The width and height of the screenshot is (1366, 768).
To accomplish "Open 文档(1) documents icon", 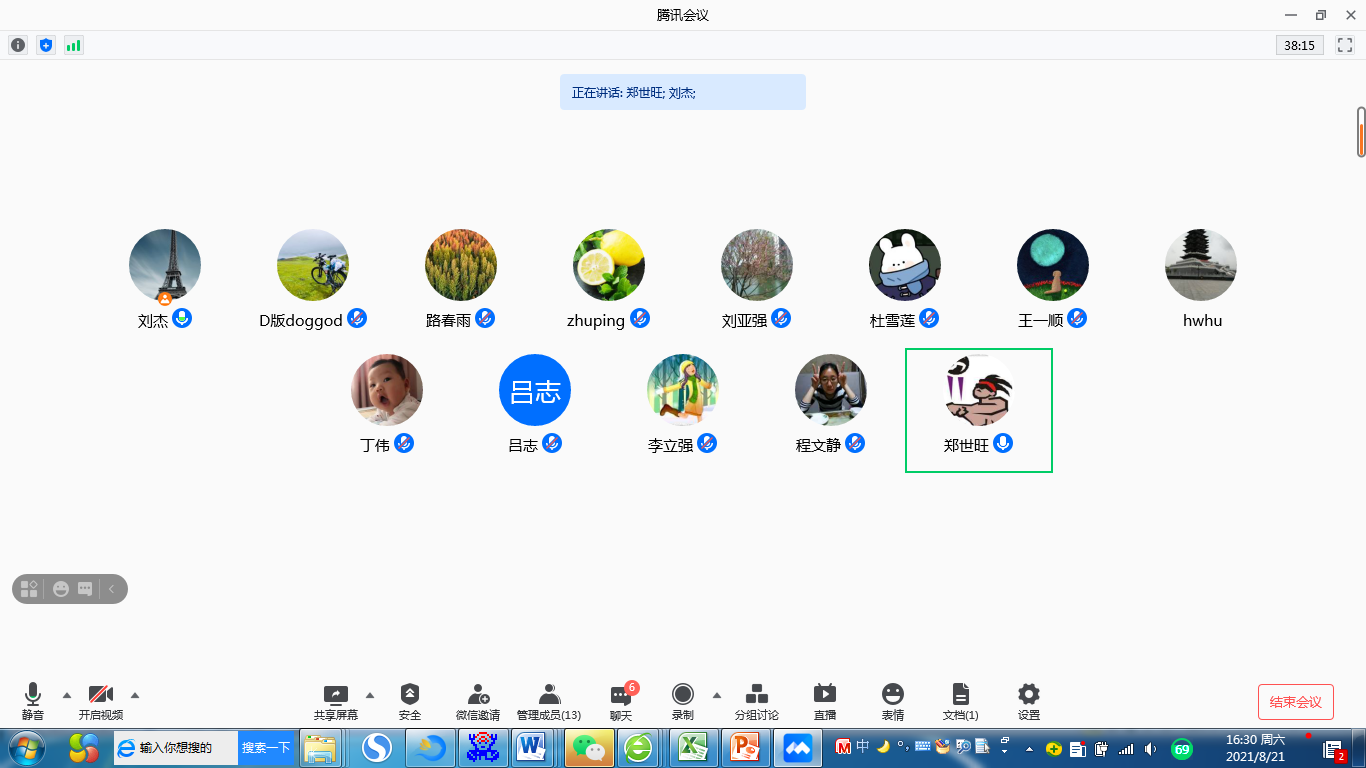I will click(960, 695).
